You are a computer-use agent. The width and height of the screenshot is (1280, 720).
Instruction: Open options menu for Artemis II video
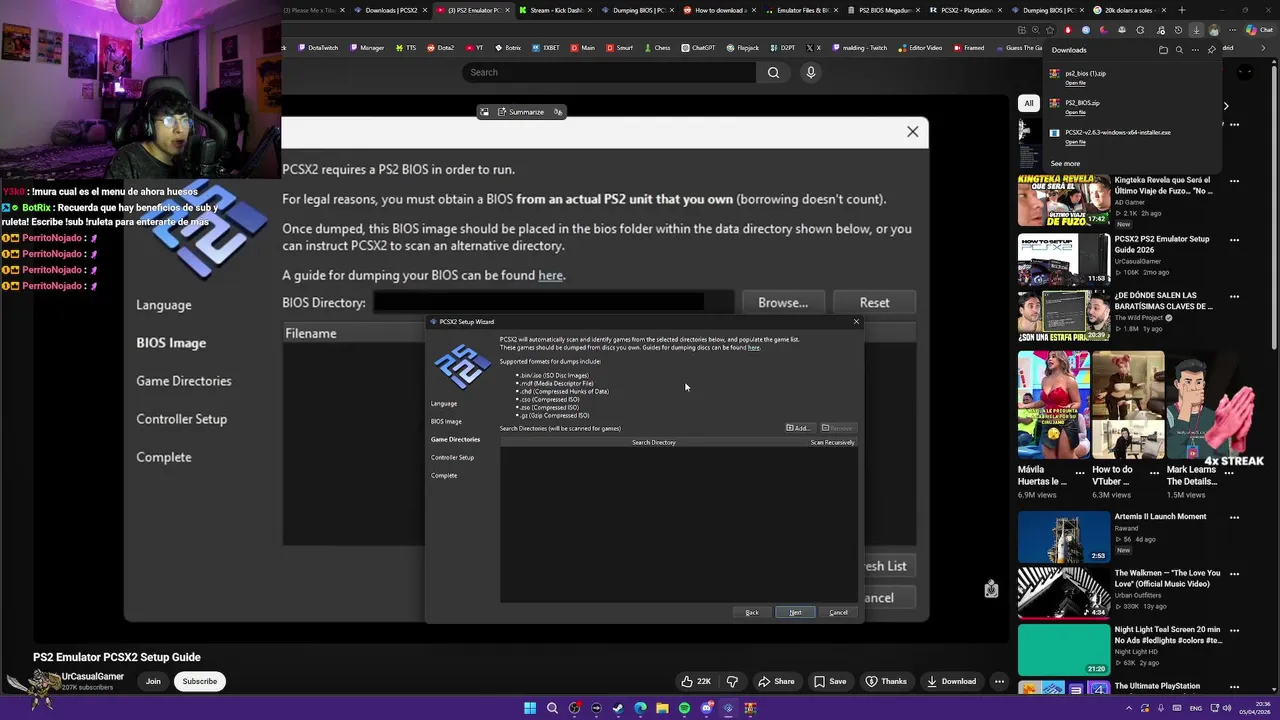coord(1234,517)
